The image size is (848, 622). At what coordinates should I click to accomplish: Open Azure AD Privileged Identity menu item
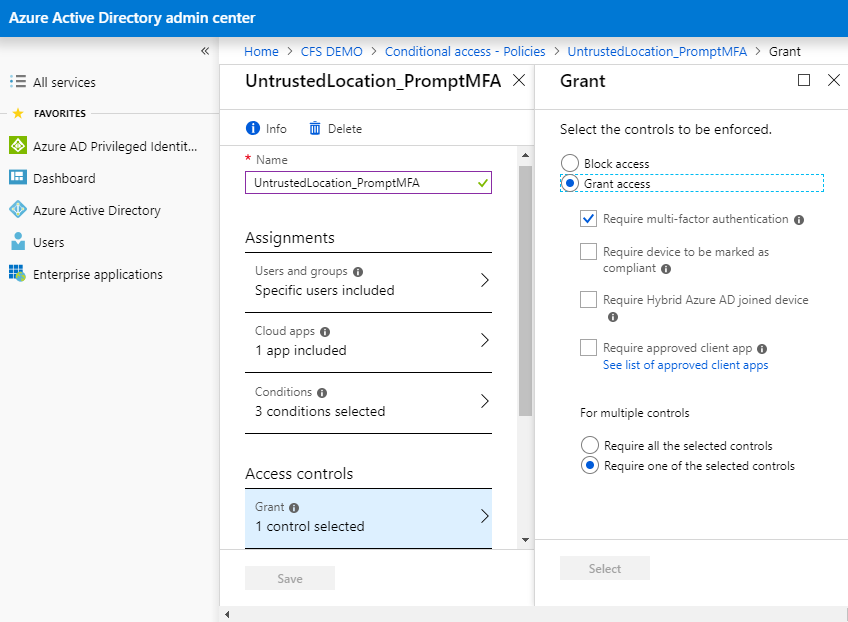[115, 146]
